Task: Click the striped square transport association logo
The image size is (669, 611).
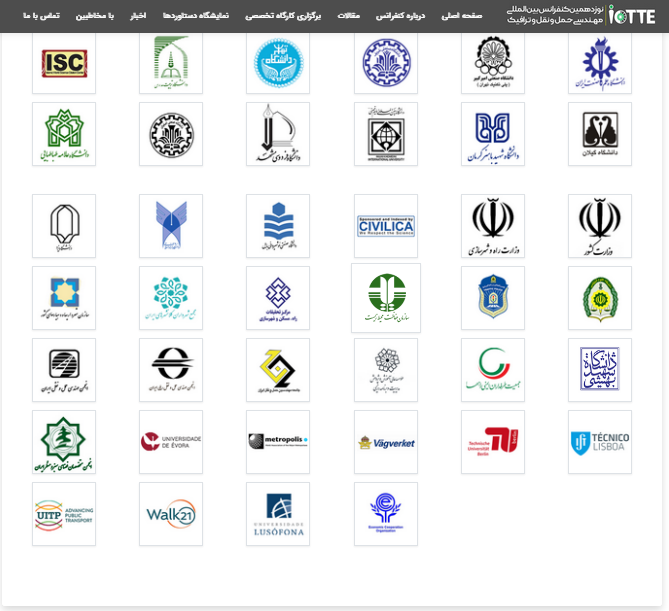Action: [x=64, y=370]
